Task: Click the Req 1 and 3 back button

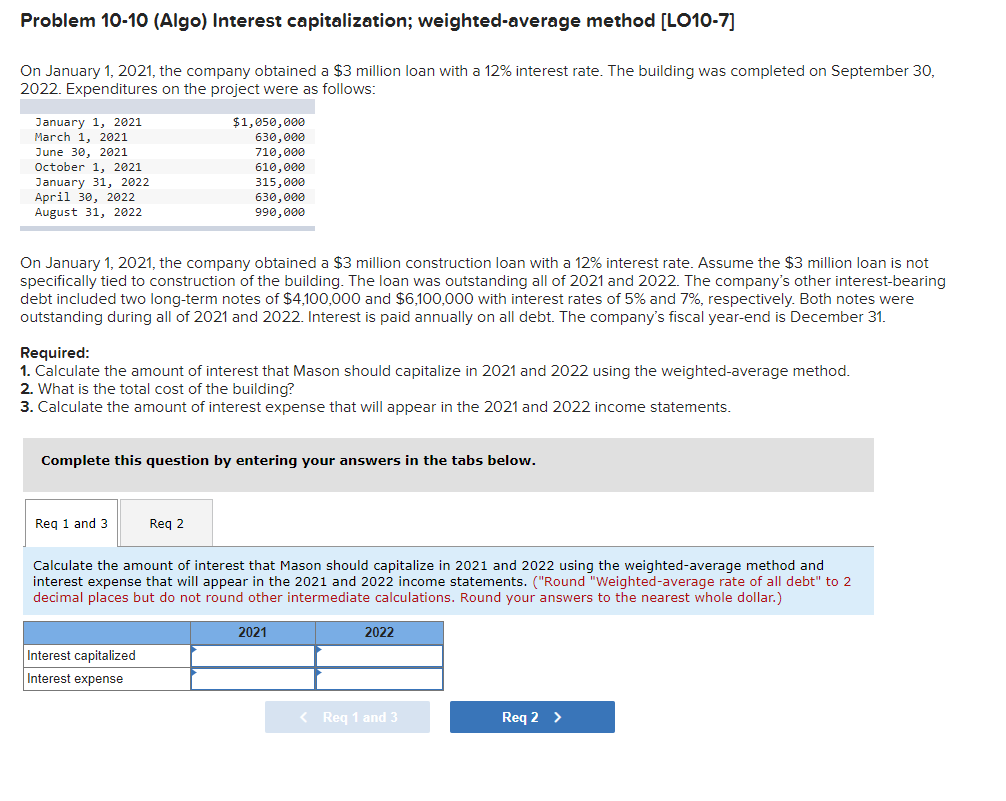Action: (347, 717)
